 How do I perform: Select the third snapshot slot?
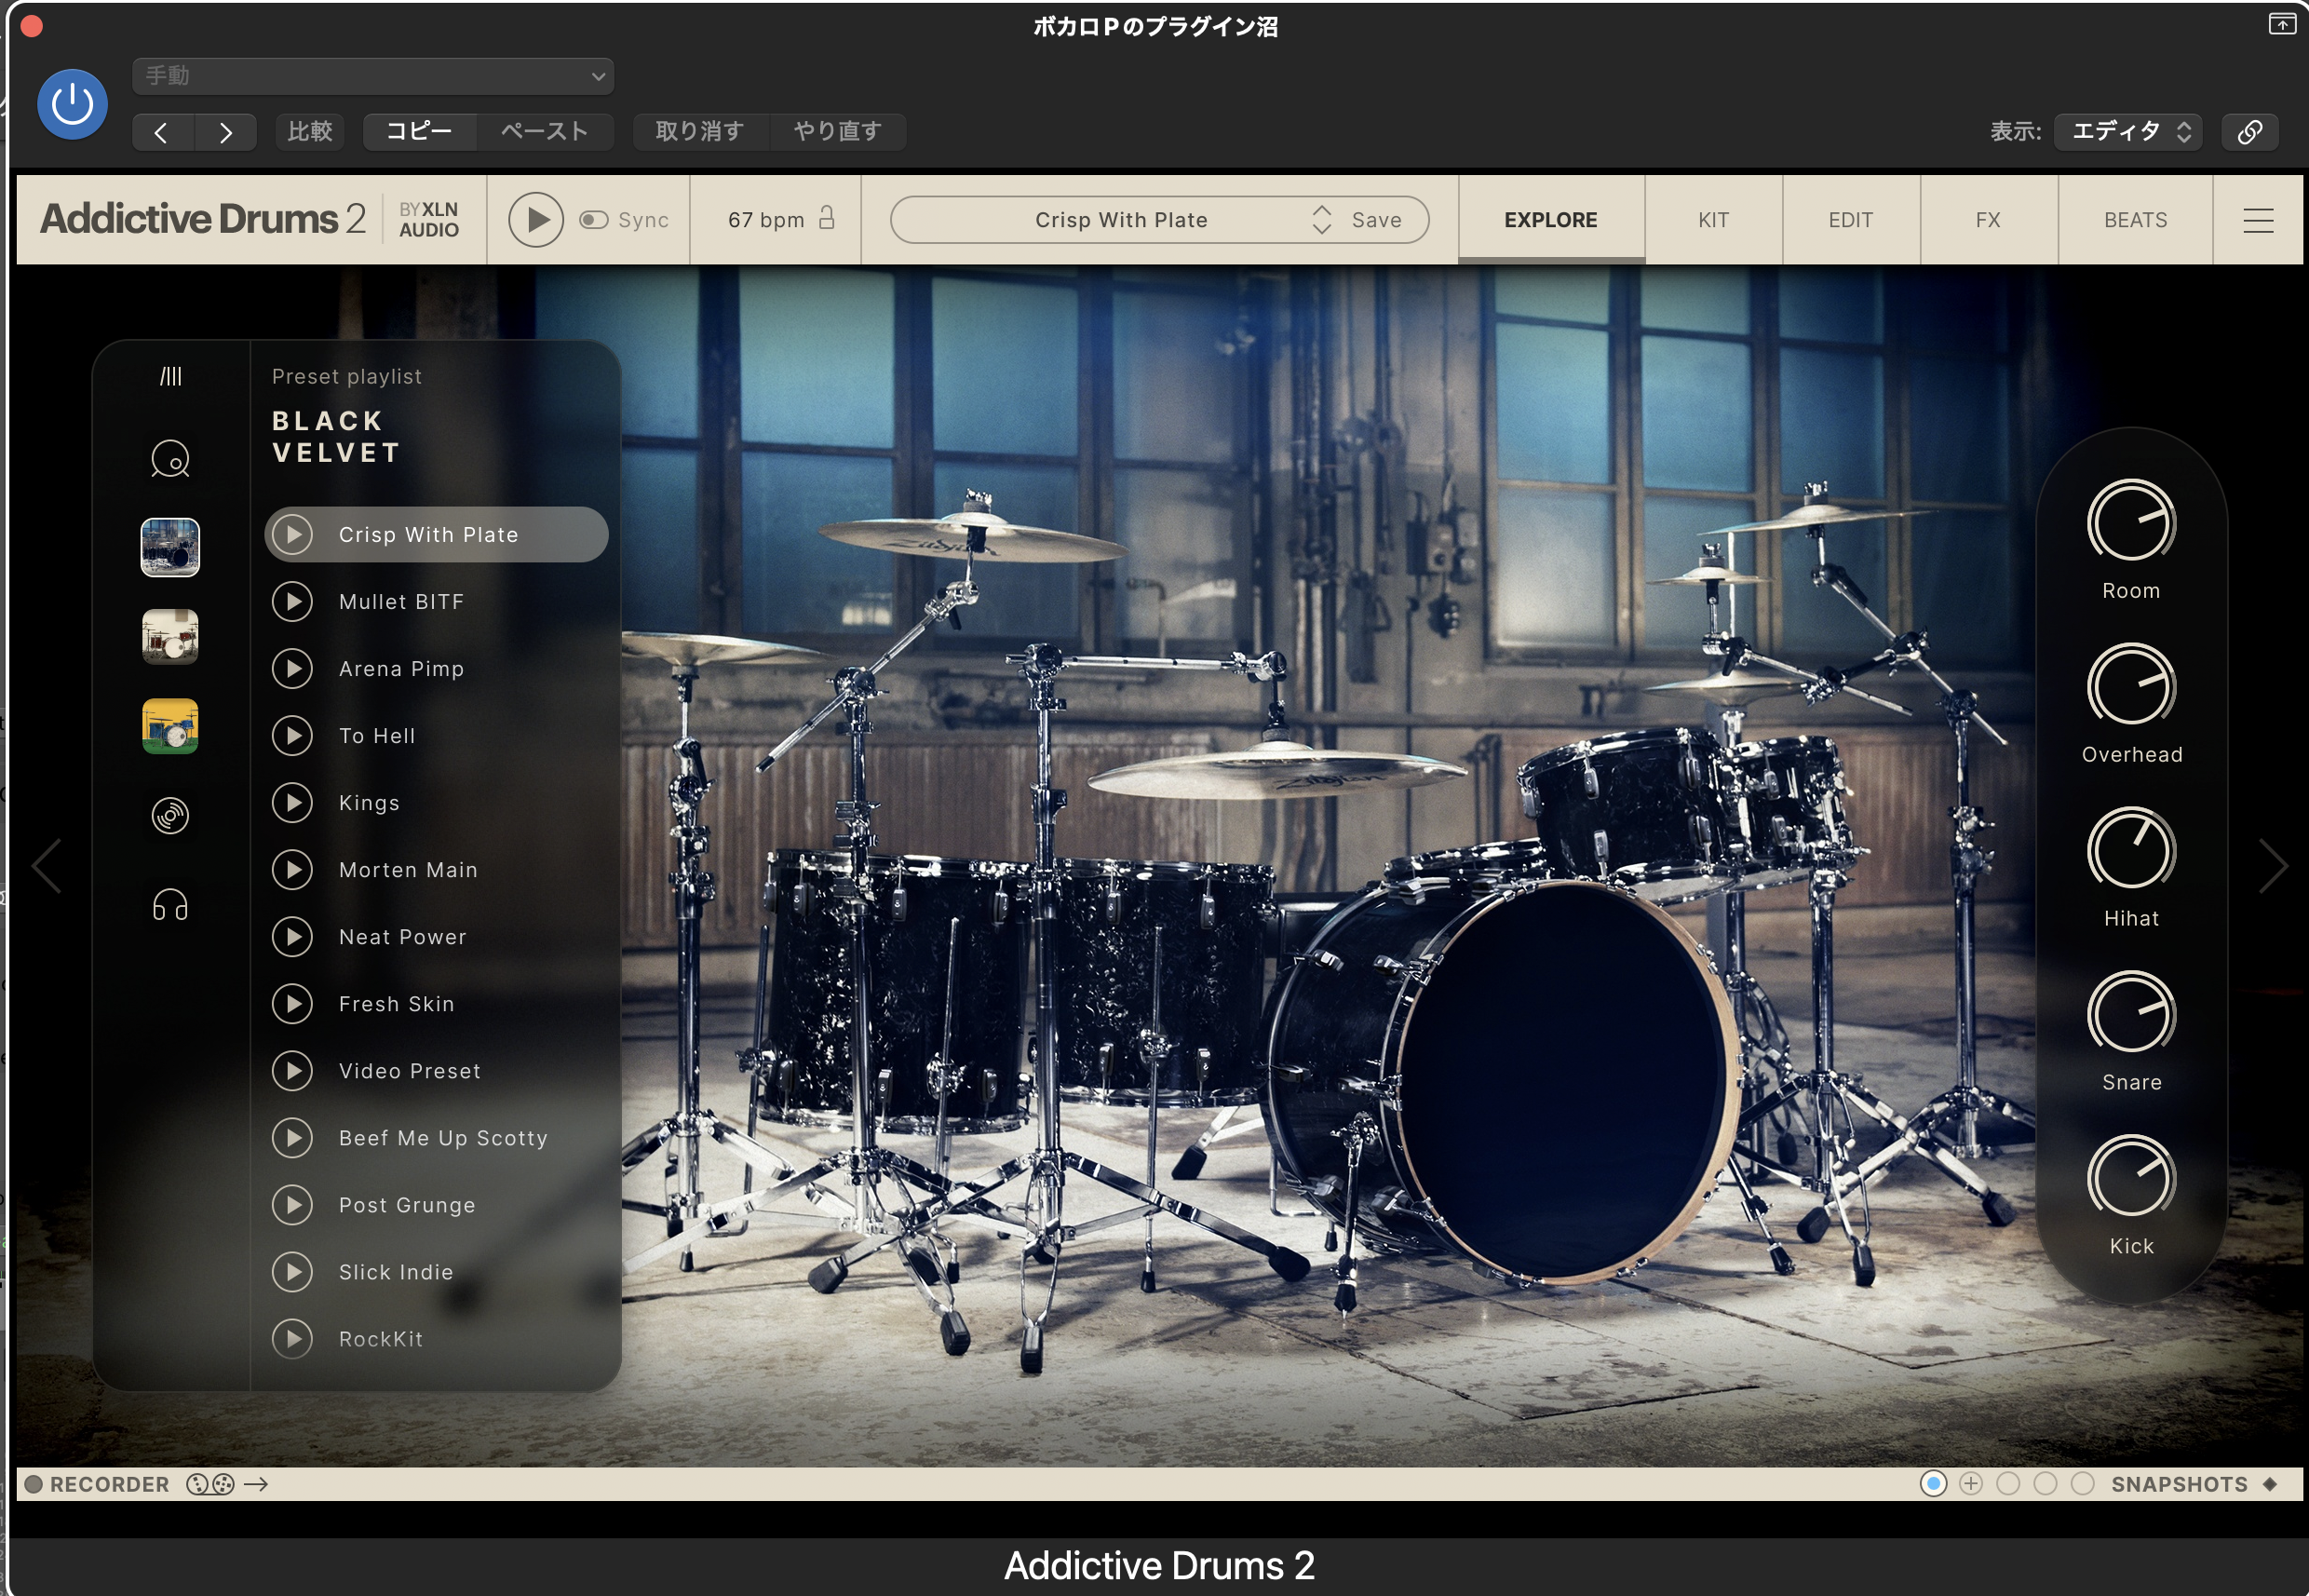pos(2007,1484)
